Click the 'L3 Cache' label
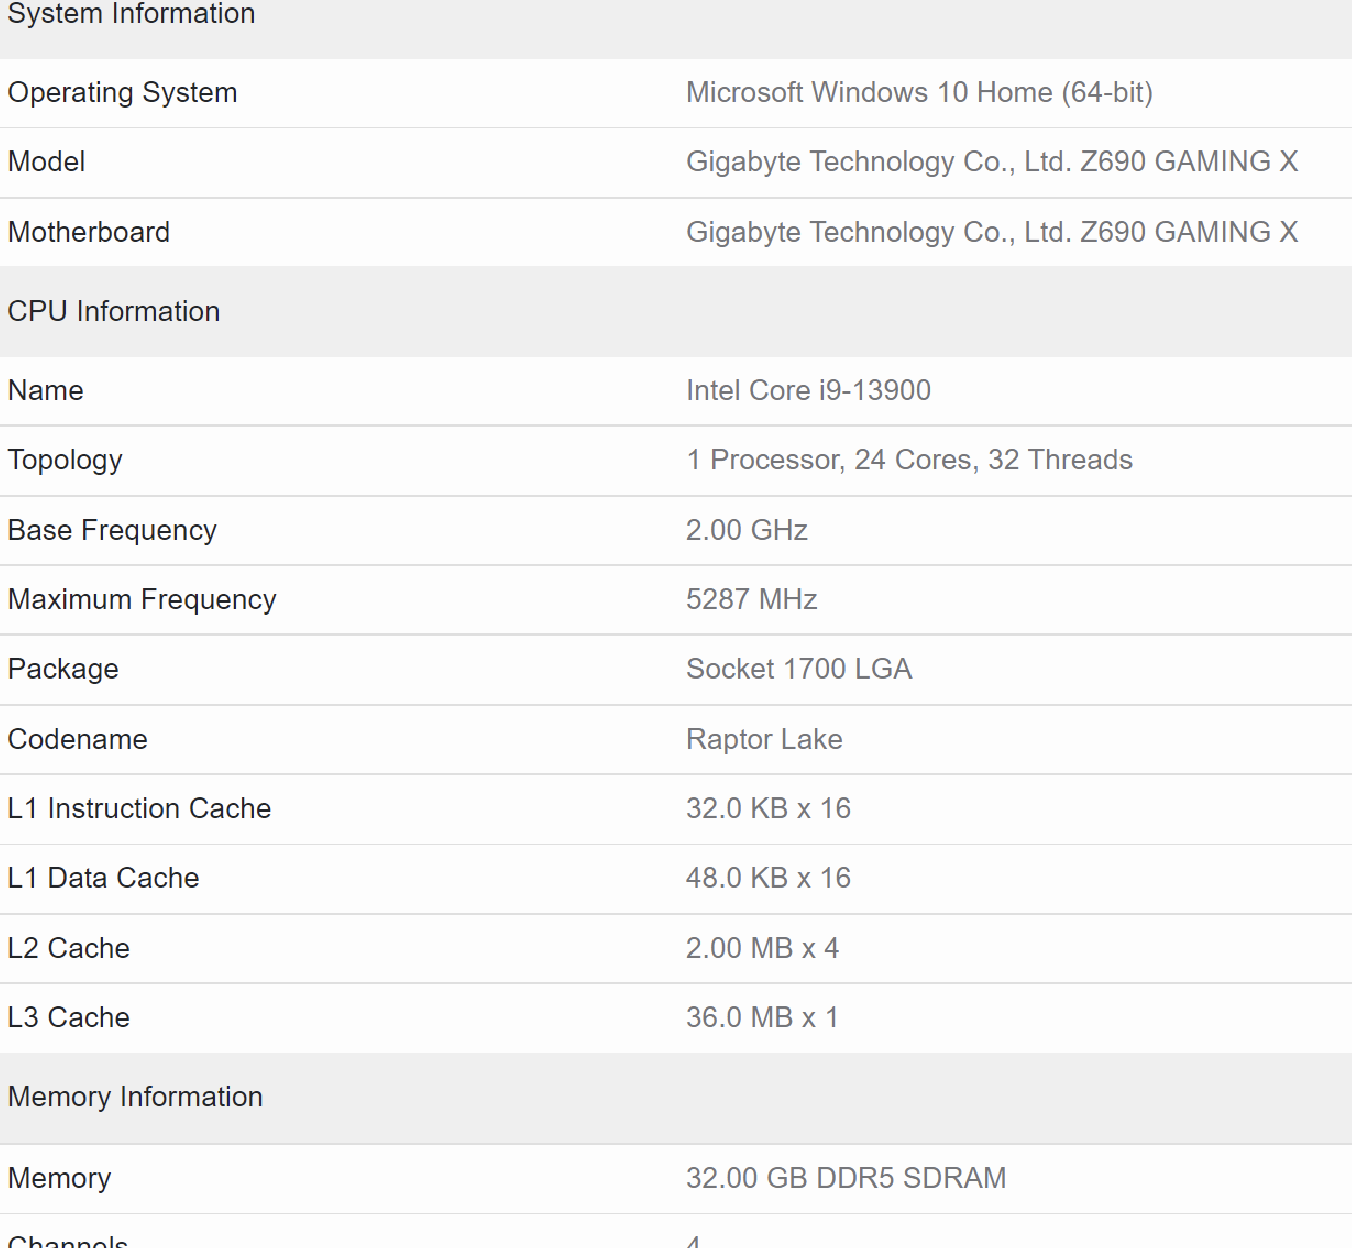 coord(68,1017)
